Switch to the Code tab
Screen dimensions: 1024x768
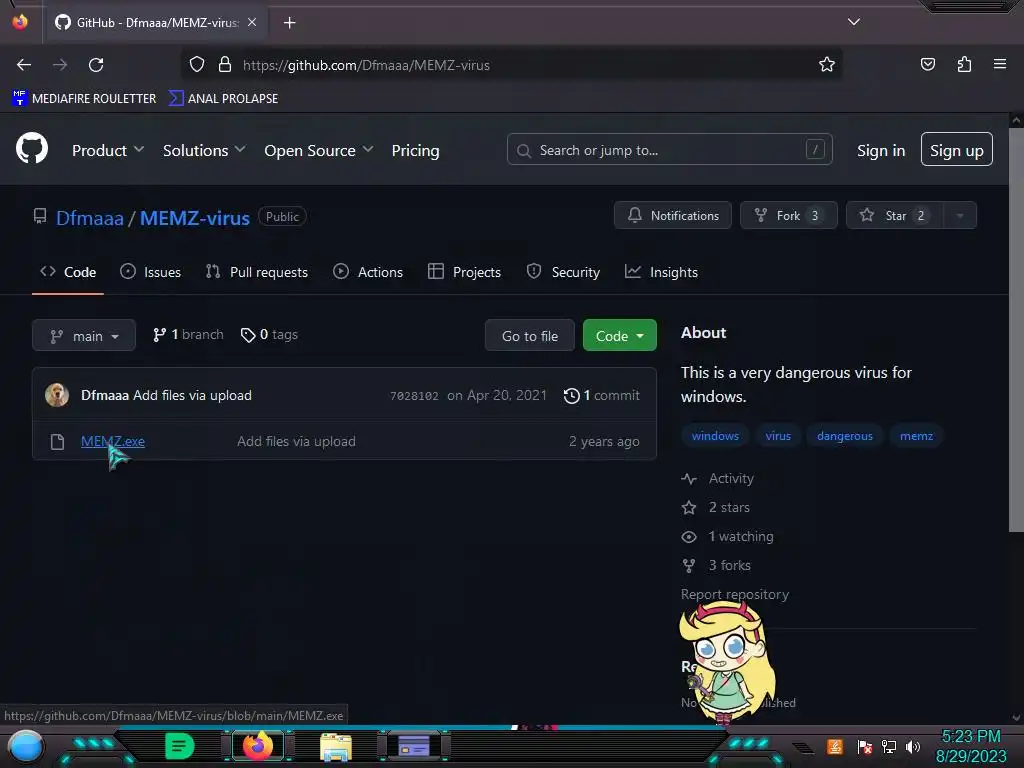(68, 272)
